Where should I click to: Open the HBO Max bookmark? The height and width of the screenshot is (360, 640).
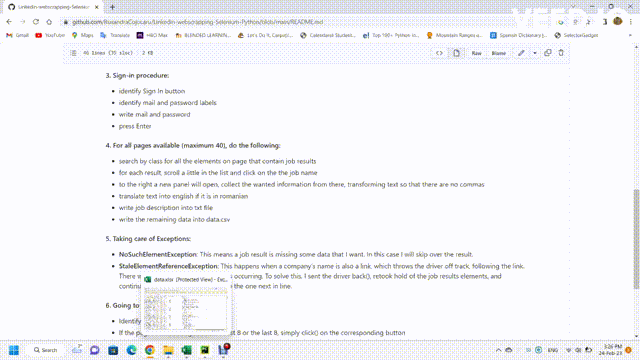click(x=152, y=36)
